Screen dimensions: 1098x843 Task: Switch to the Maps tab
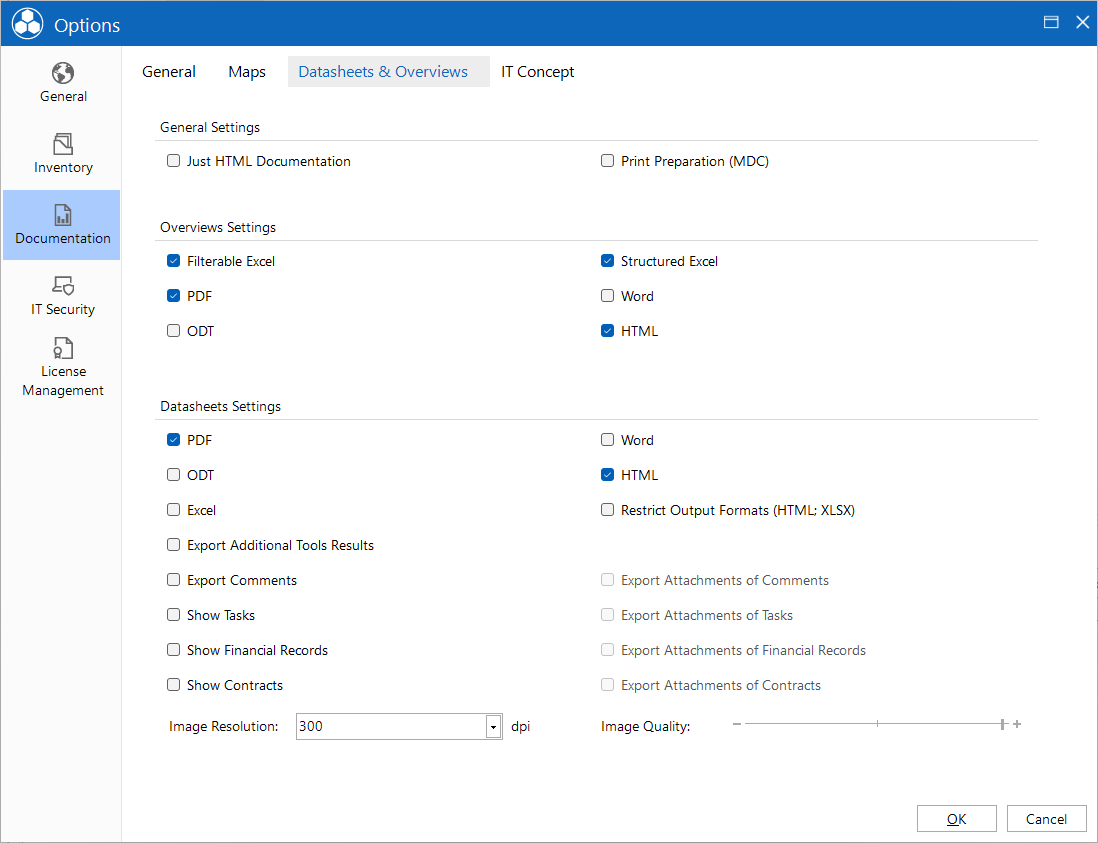click(x=246, y=71)
